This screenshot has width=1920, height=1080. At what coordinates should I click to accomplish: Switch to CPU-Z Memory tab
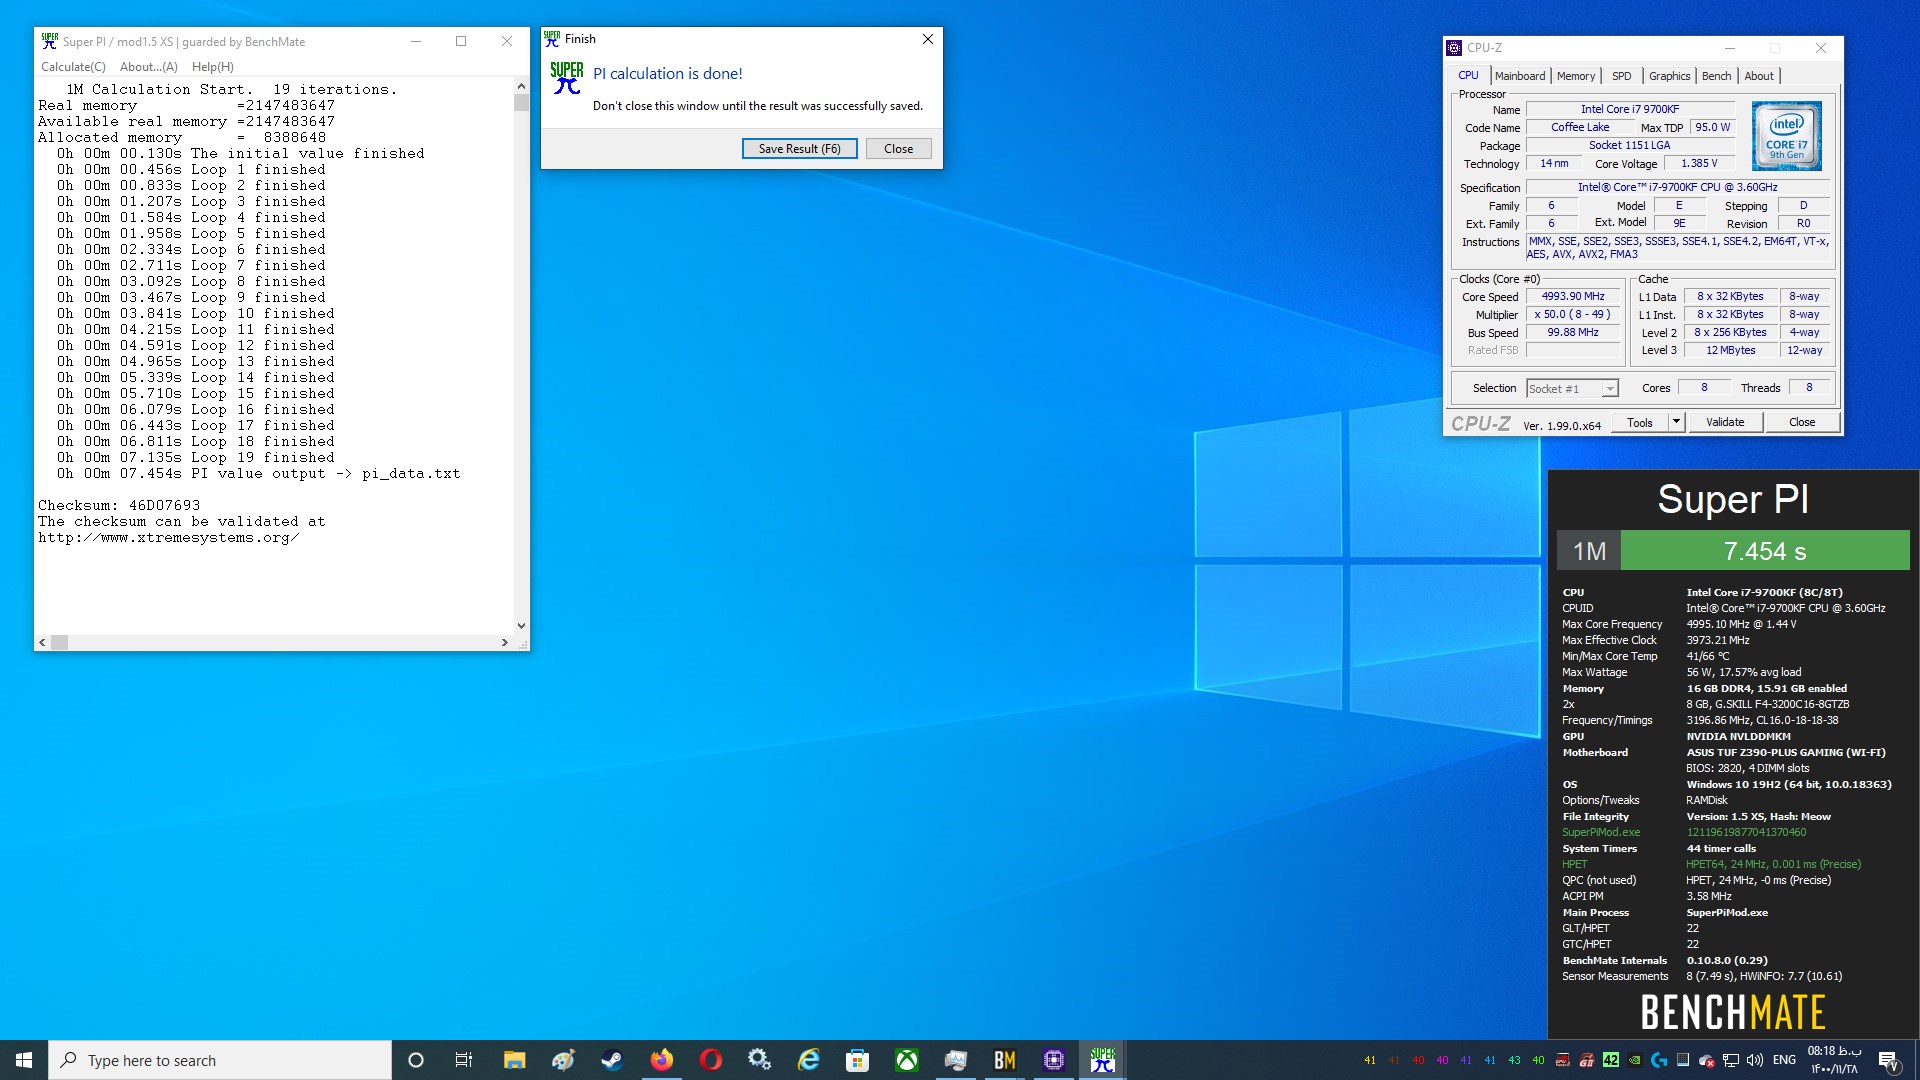point(1575,76)
